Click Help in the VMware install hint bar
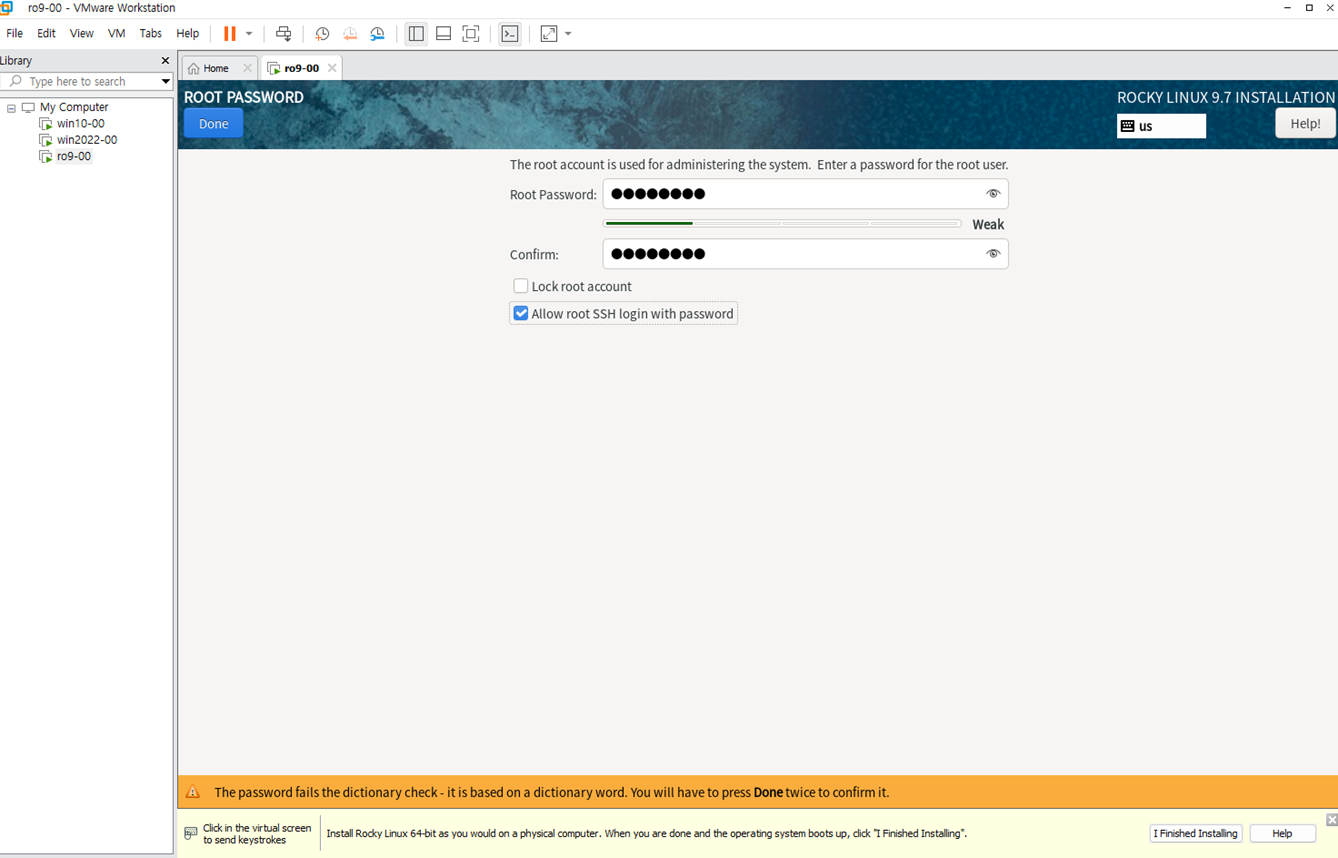This screenshot has width=1338, height=858. (1282, 833)
